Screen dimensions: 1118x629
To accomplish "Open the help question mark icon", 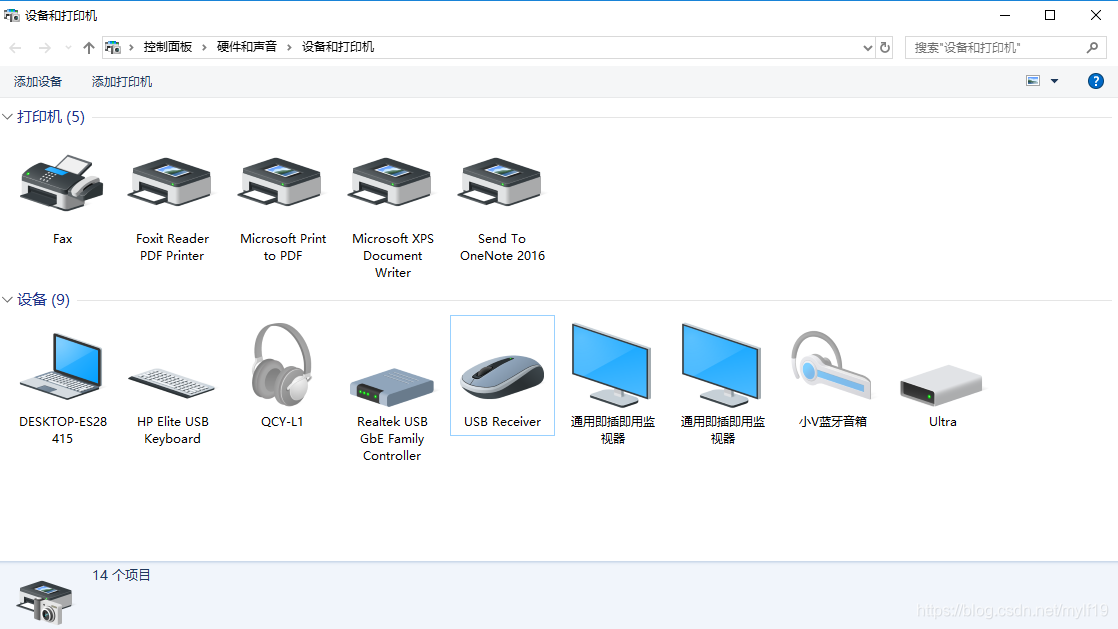I will pyautogui.click(x=1095, y=81).
